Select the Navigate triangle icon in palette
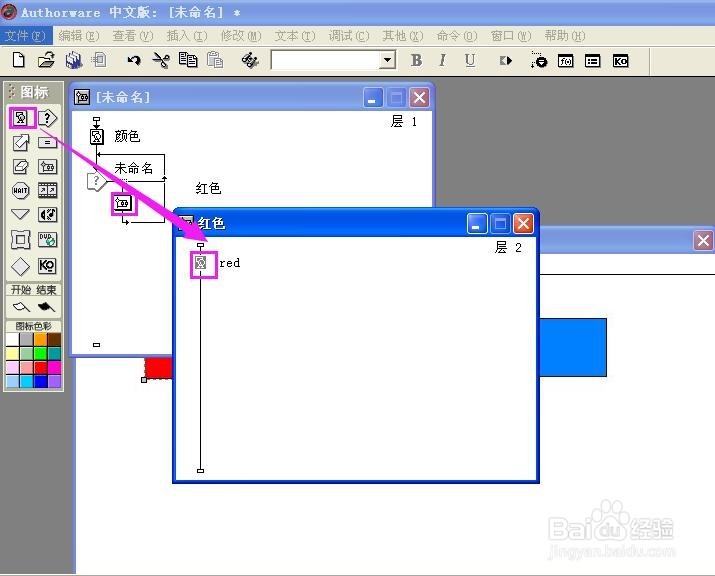 click(x=21, y=214)
